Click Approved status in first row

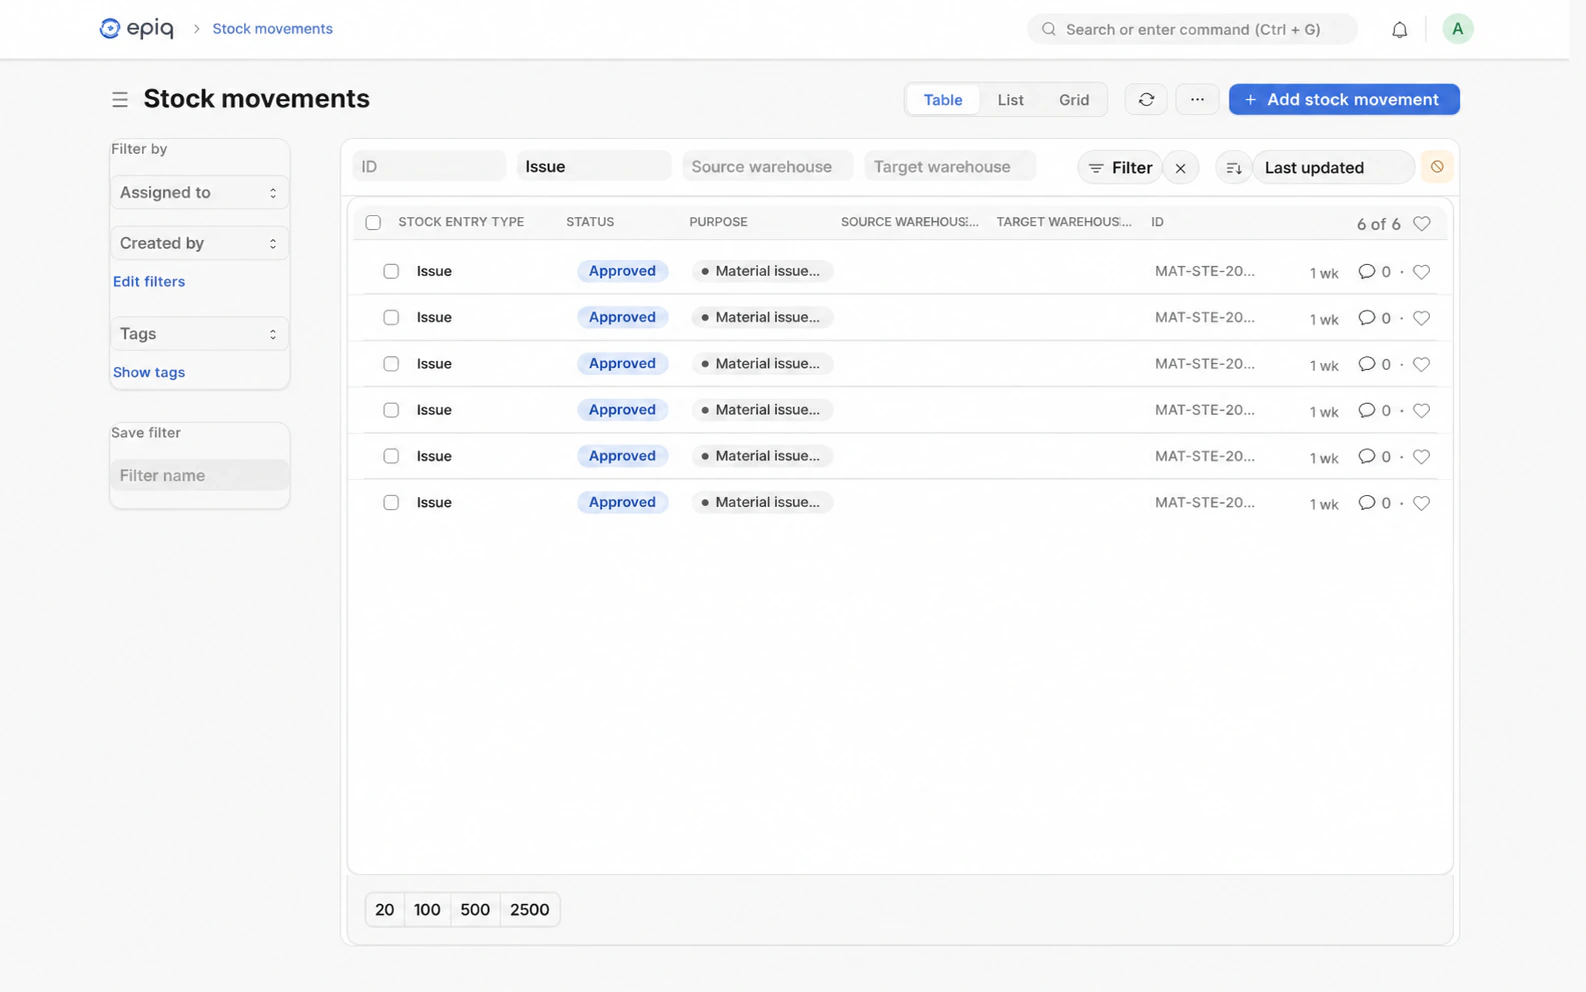pyautogui.click(x=622, y=271)
